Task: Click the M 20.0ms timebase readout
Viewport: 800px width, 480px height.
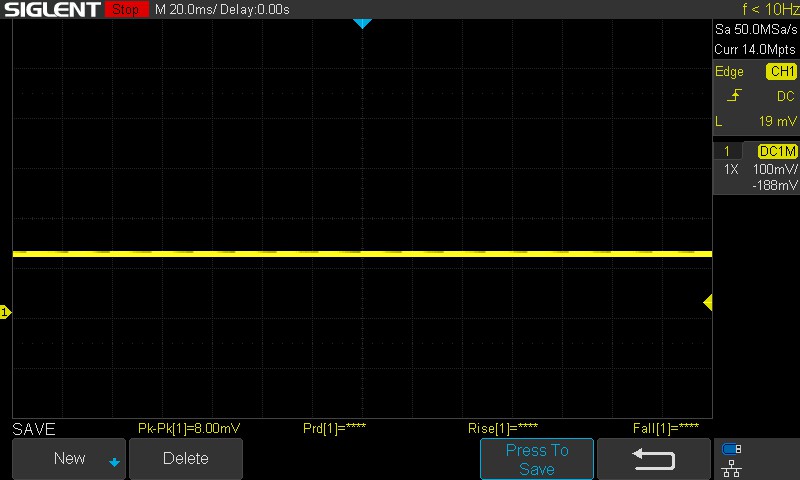Action: [x=186, y=10]
